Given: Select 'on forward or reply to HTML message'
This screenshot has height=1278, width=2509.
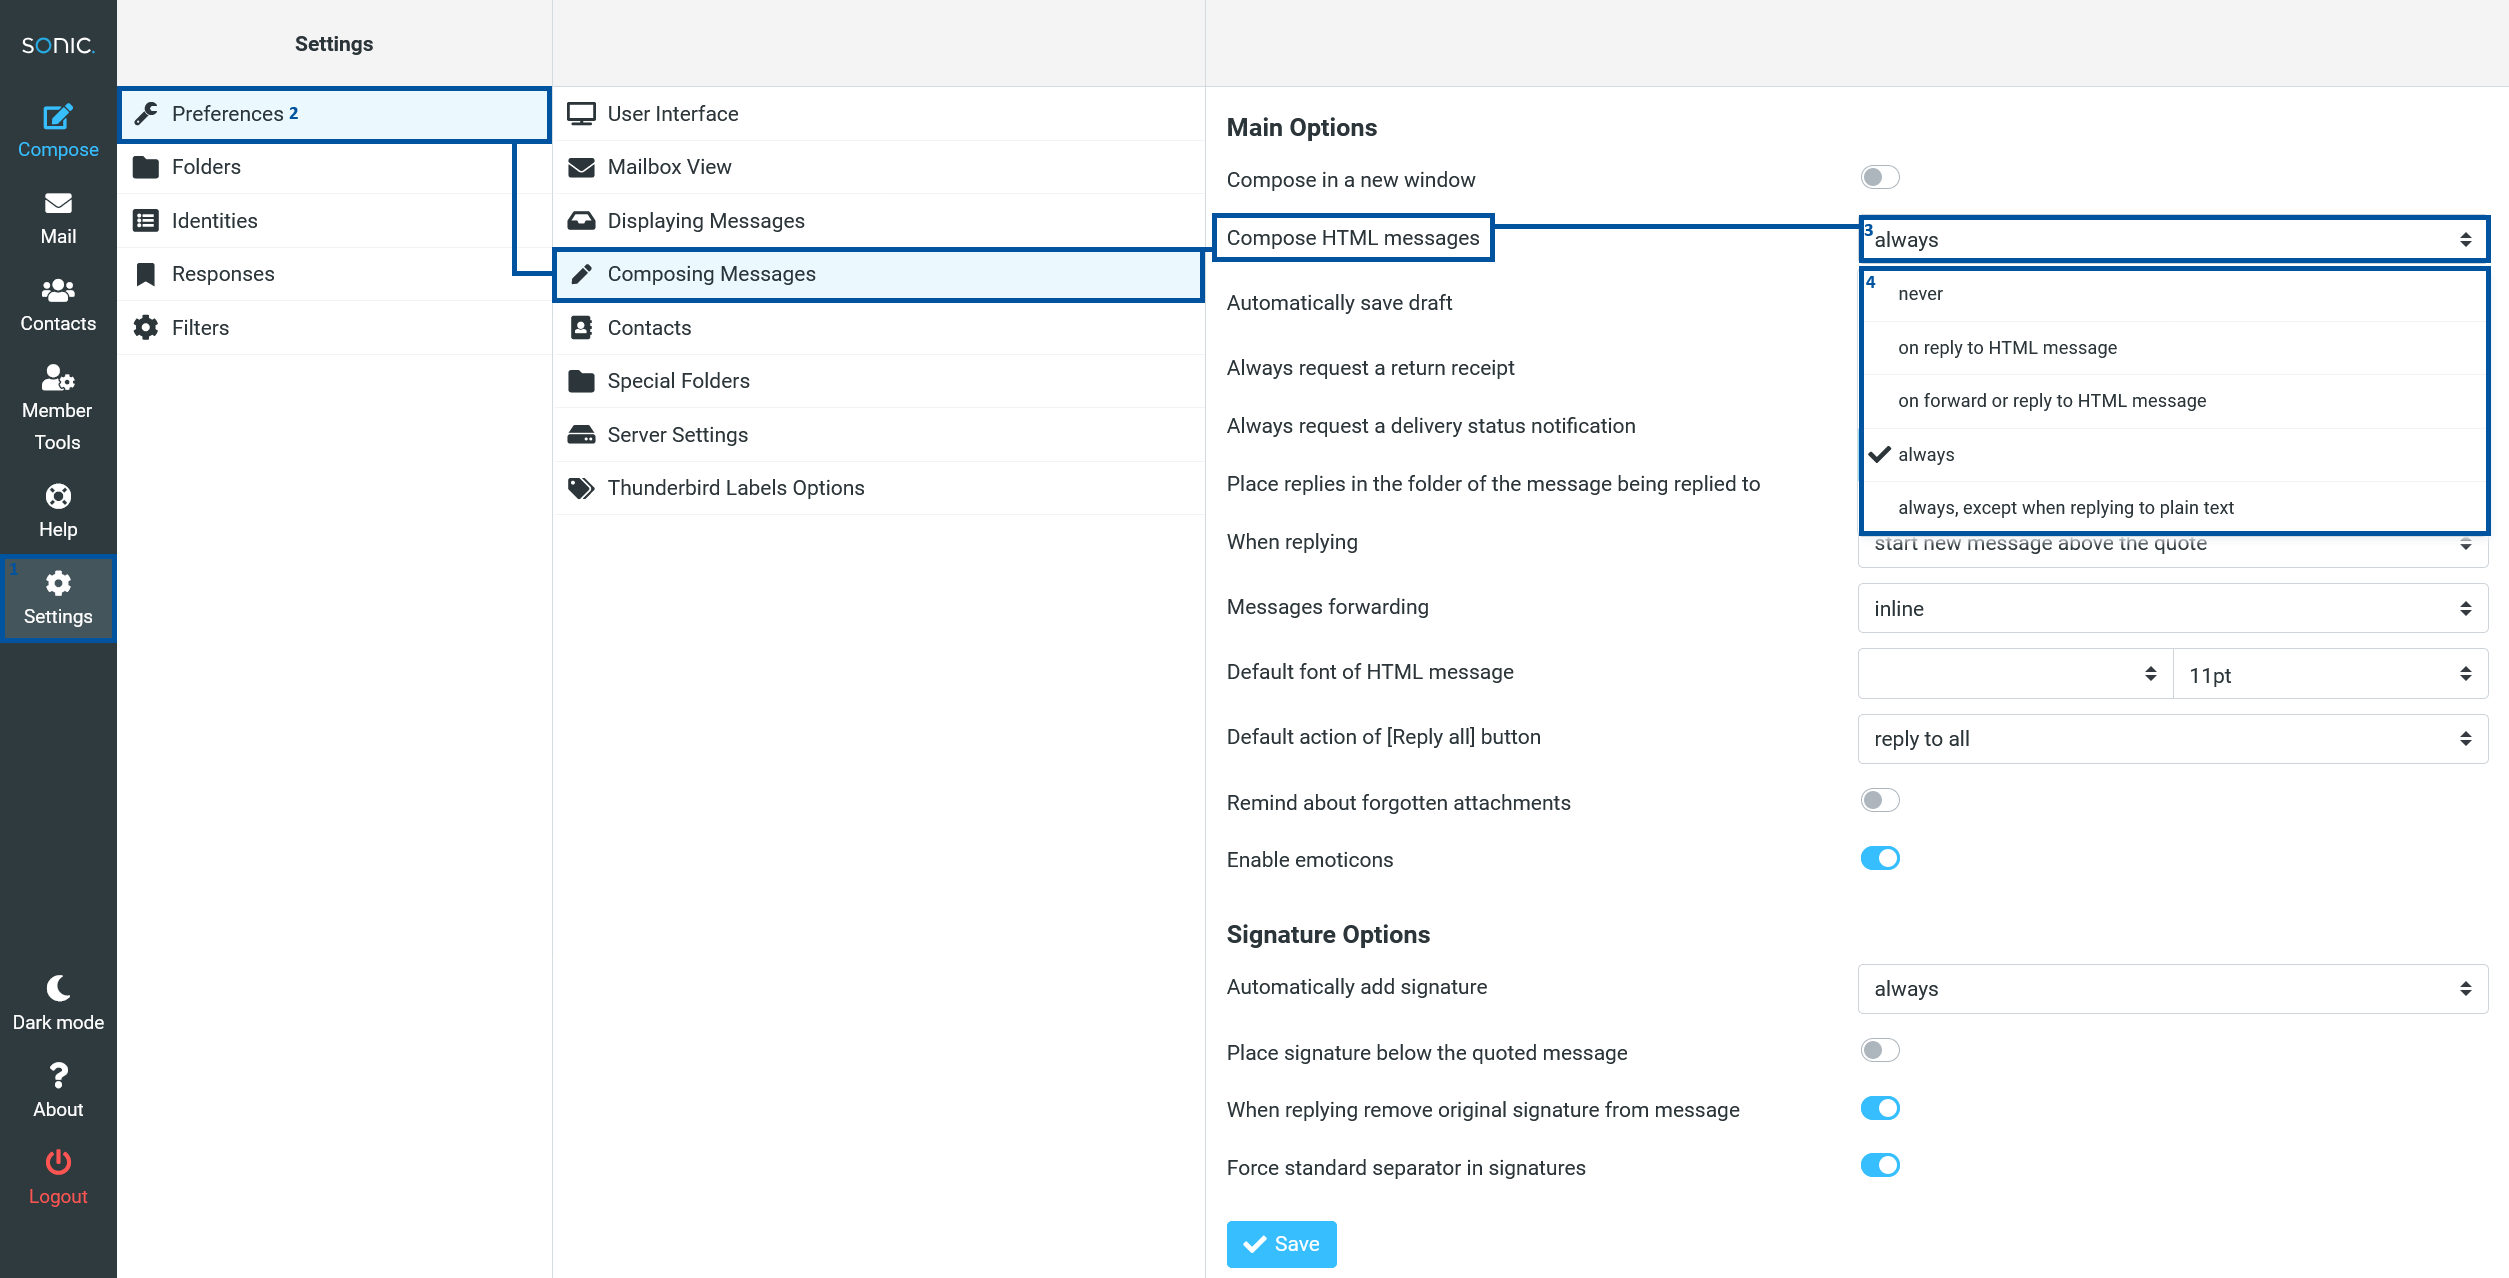Looking at the screenshot, I should [2174, 401].
